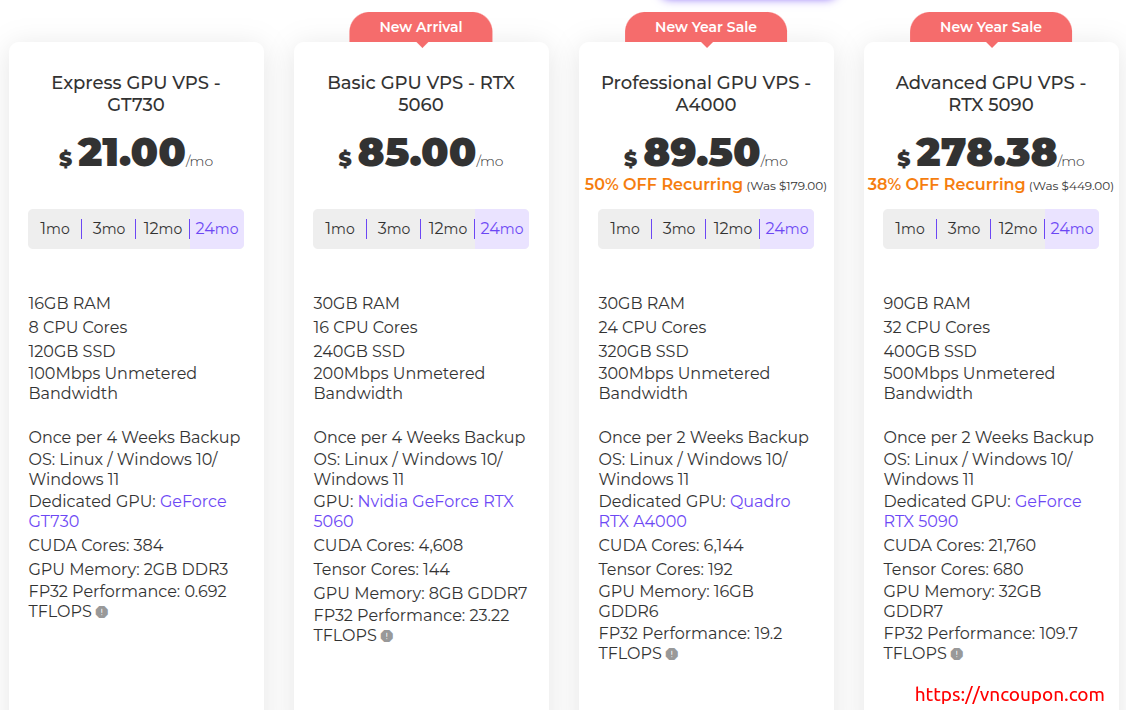Select 3mo billing for Basic RTX 5060
Image resolution: width=1126 pixels, height=710 pixels.
pyautogui.click(x=393, y=229)
